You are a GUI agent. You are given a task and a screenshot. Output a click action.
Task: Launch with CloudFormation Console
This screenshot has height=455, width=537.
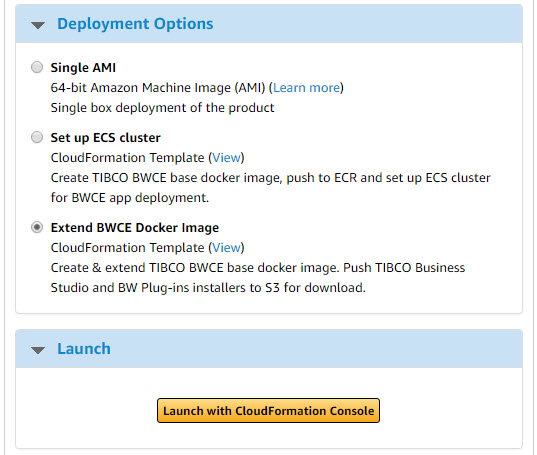[x=268, y=410]
